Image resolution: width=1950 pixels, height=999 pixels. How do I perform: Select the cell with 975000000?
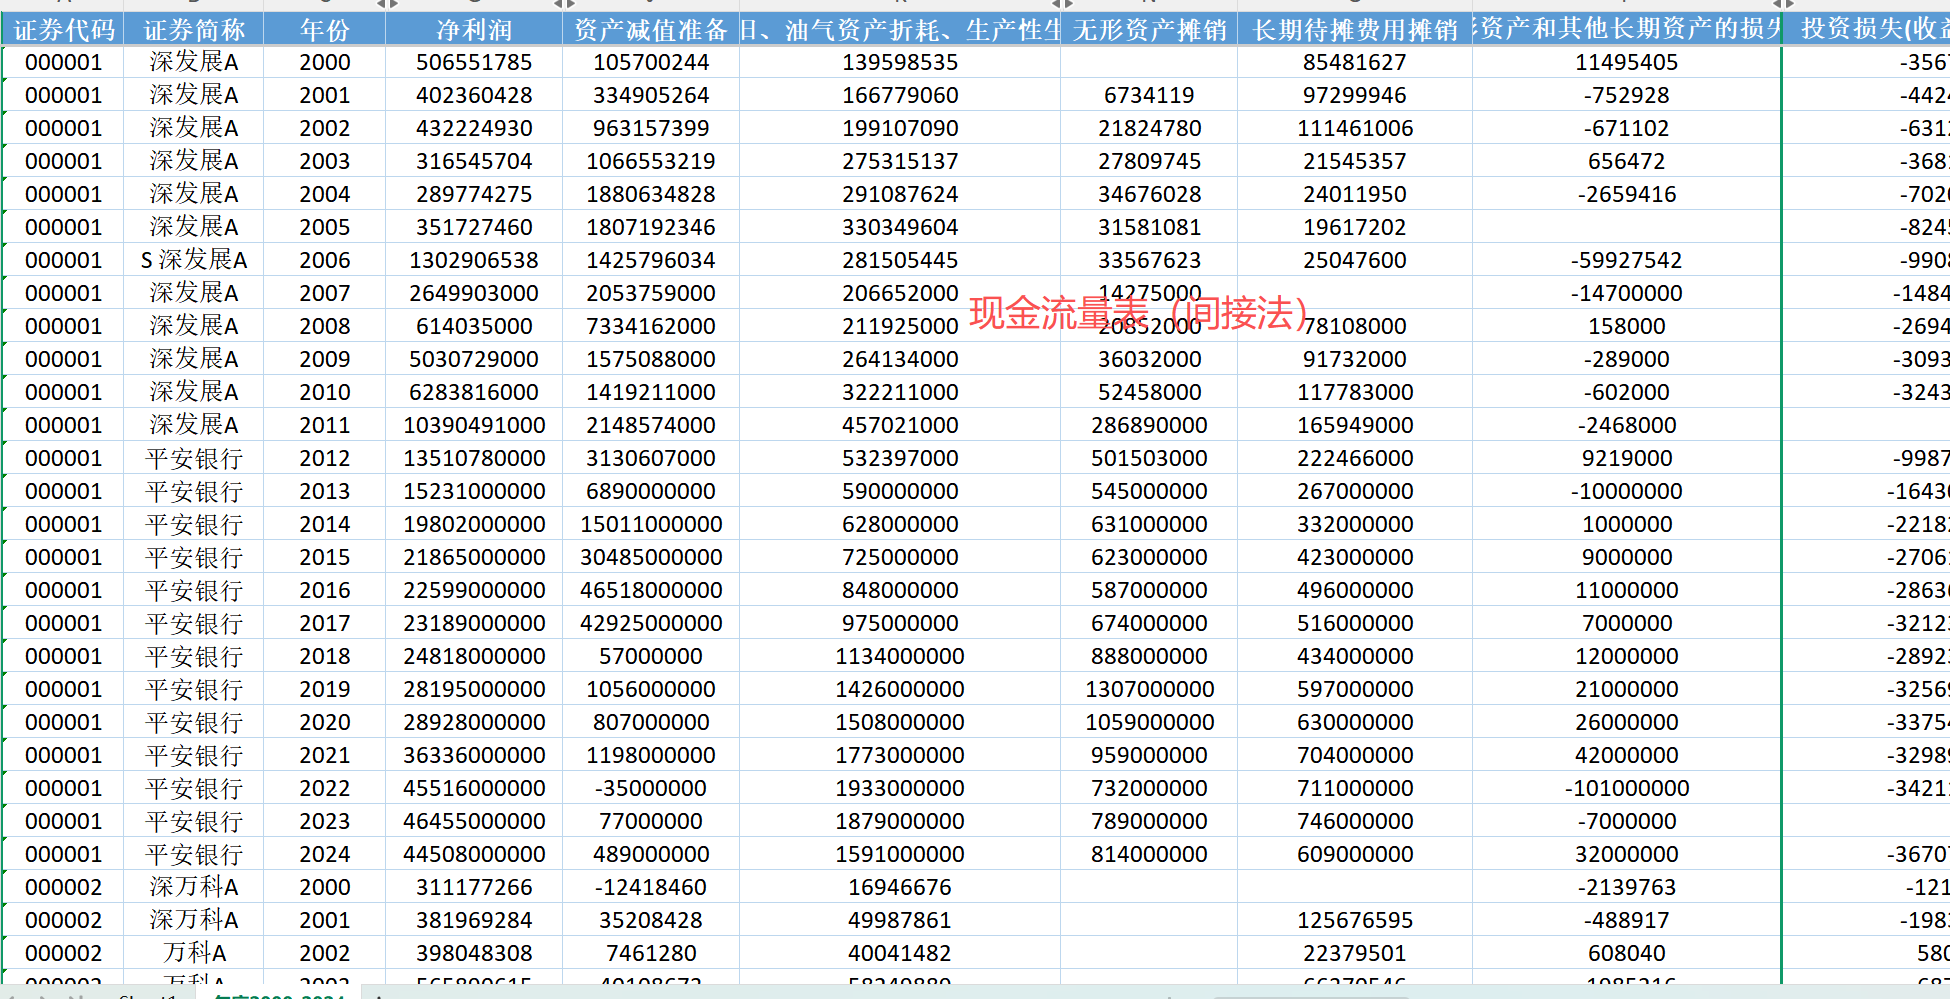click(900, 623)
